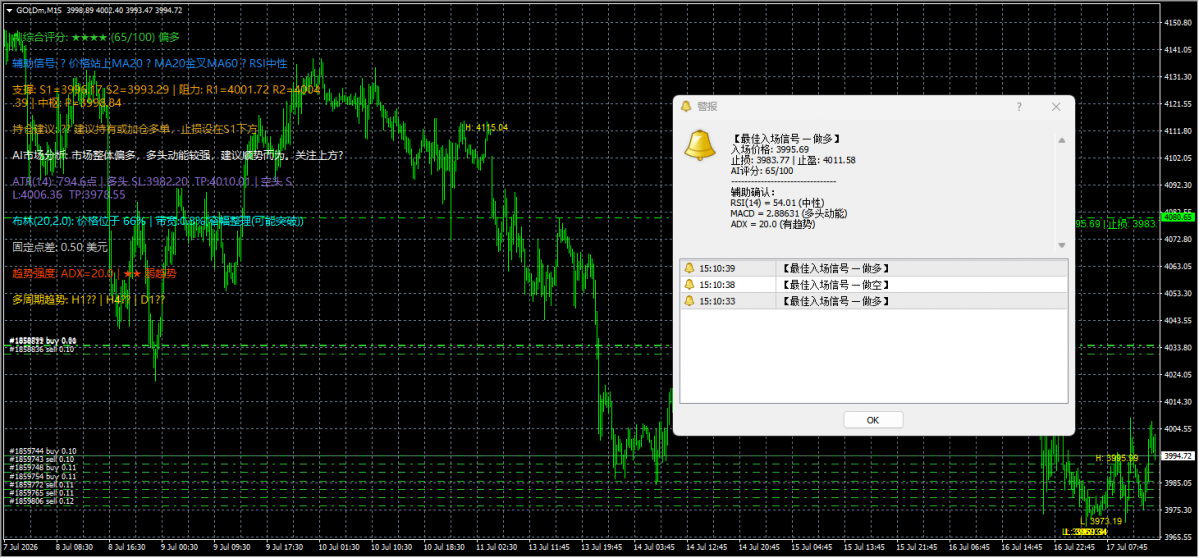
Task: Select the 15:10:38 做空 alert message cell
Action: (x=921, y=284)
